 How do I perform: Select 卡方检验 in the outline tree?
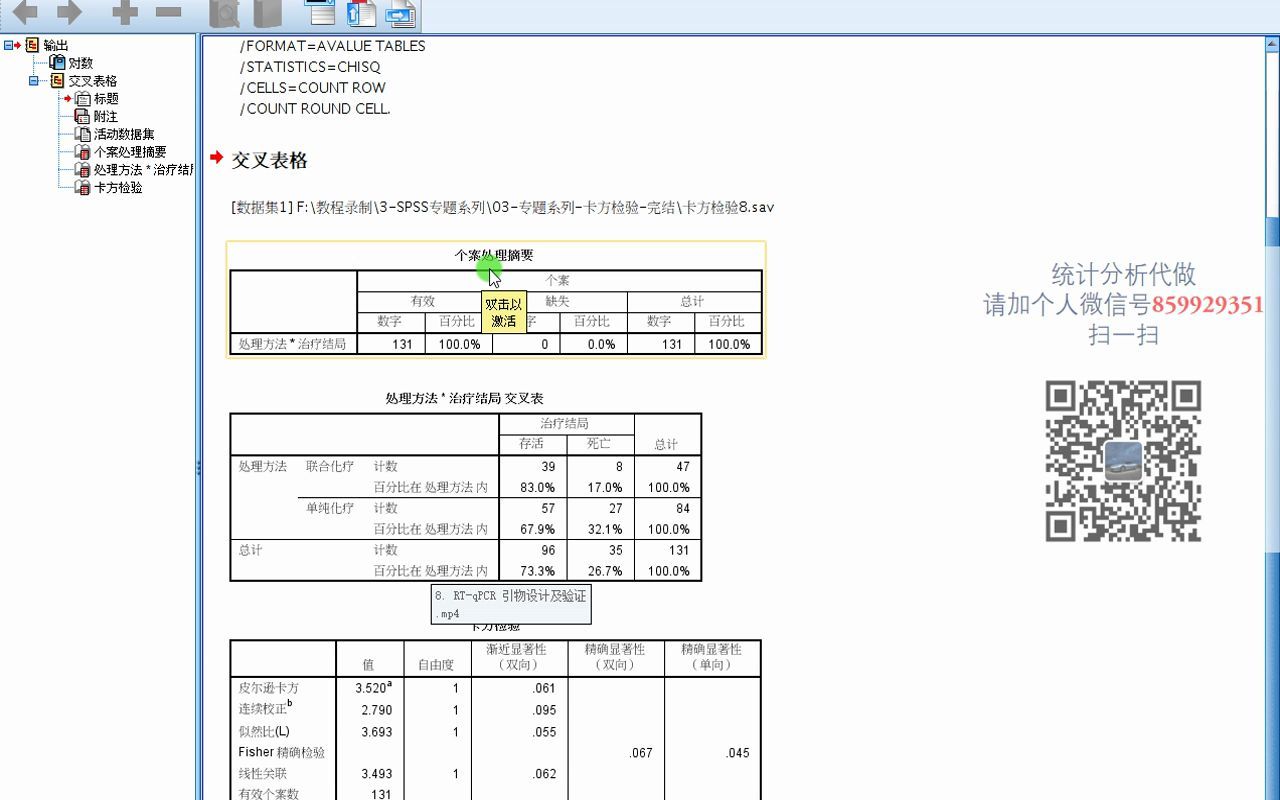118,187
